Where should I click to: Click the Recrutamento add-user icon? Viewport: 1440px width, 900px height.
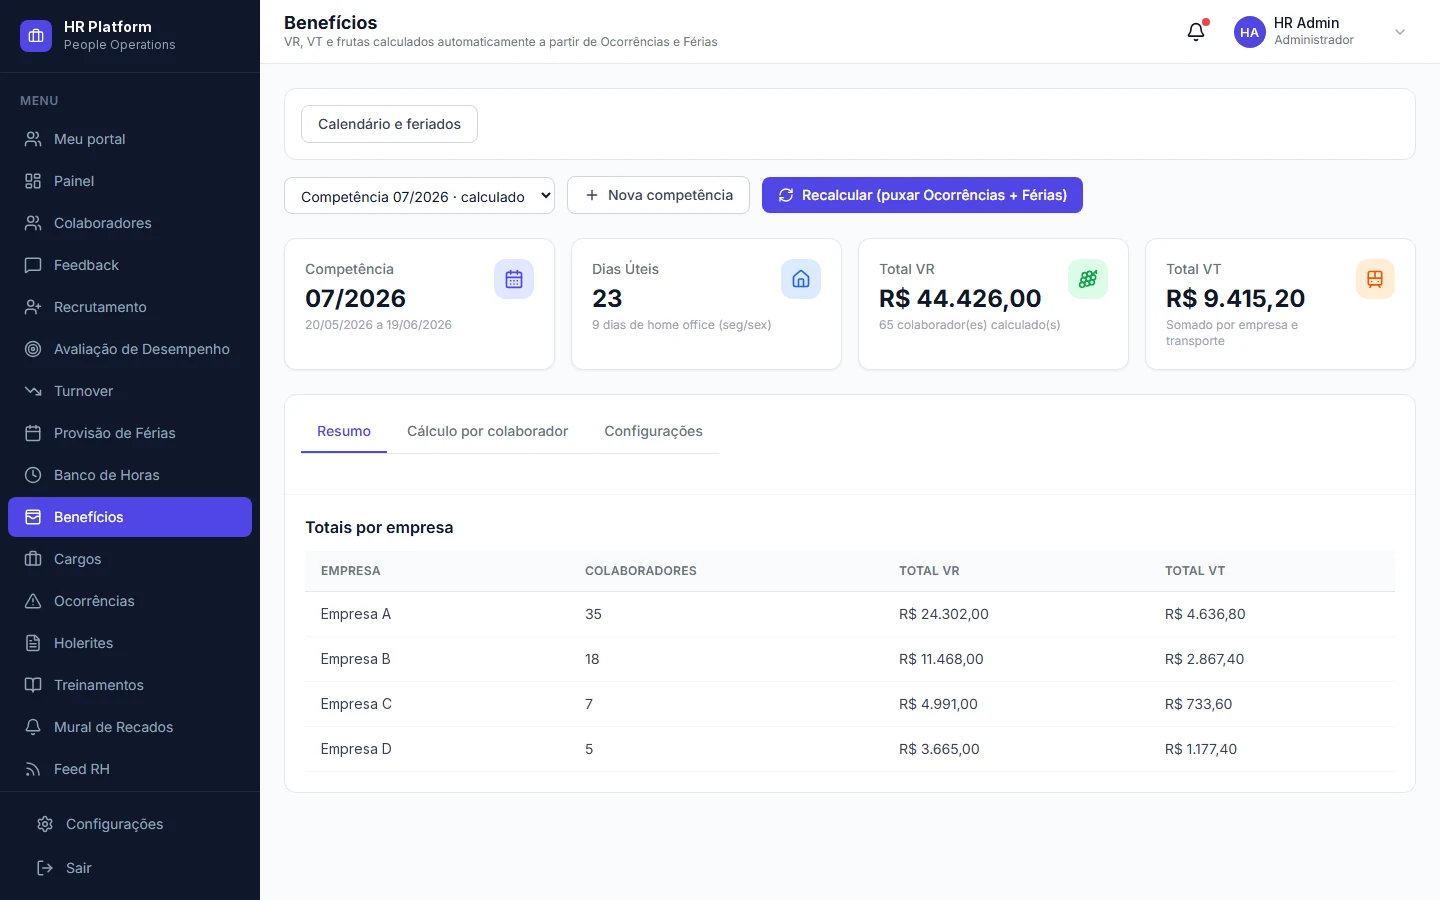[x=33, y=307]
